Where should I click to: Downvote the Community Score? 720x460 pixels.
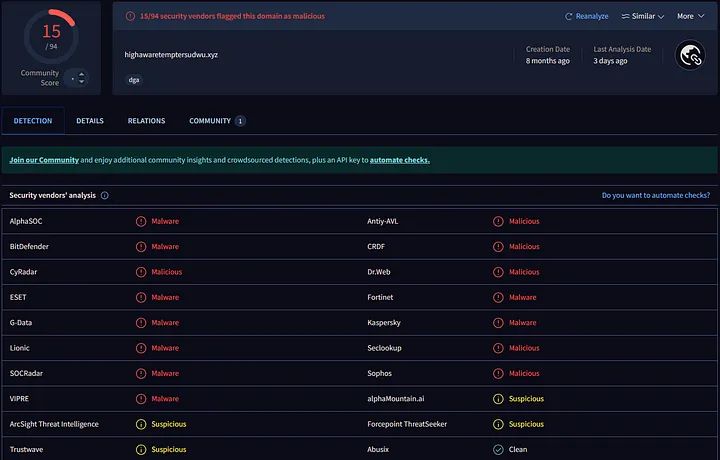pyautogui.click(x=81, y=82)
